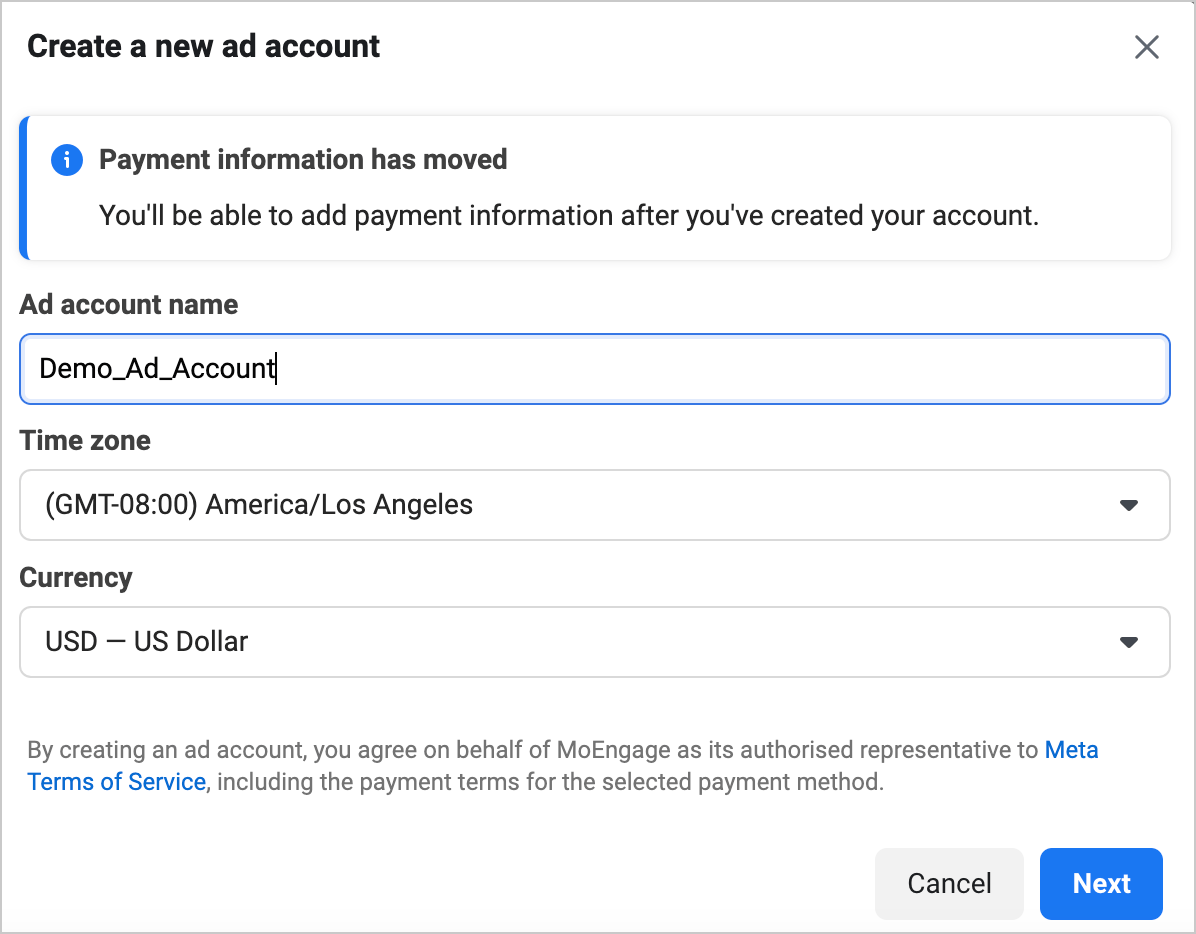This screenshot has width=1196, height=934.
Task: Click the Currency dropdown caret arrow
Action: pos(1129,642)
